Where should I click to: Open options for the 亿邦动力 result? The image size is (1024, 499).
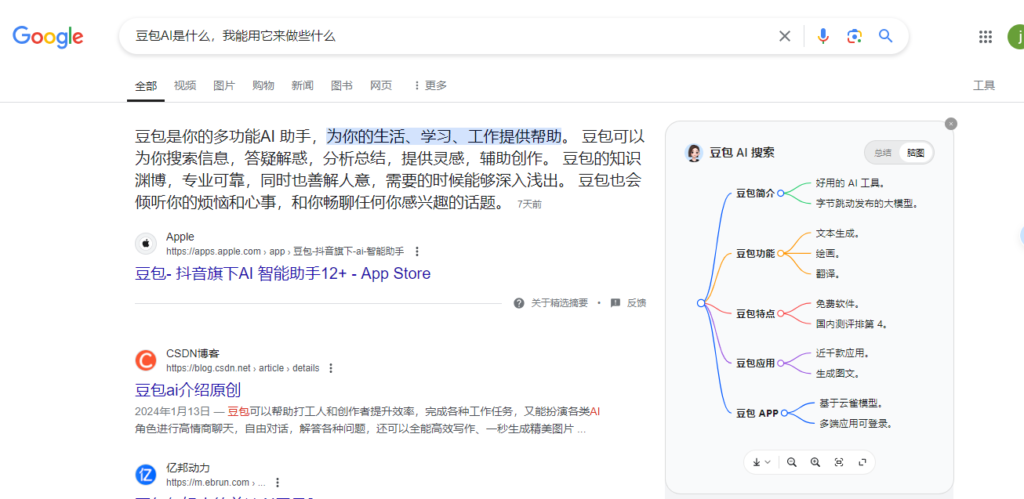click(x=278, y=483)
